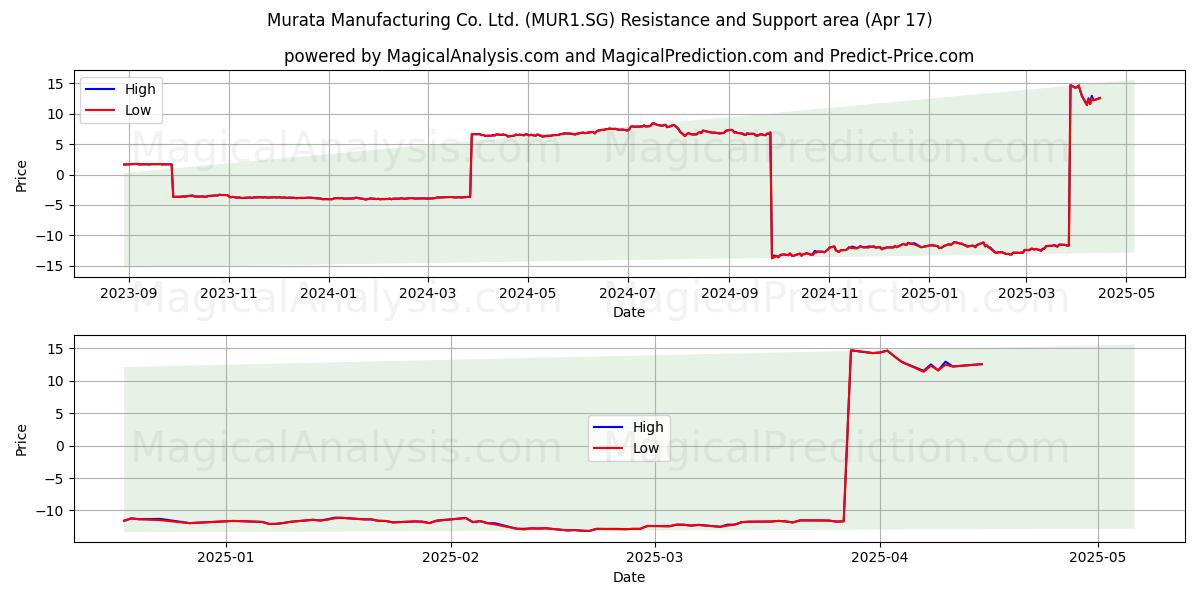This screenshot has height=600, width=1200.
Task: Click the '2025-03' x-axis label in bottom chart
Action: coord(655,558)
